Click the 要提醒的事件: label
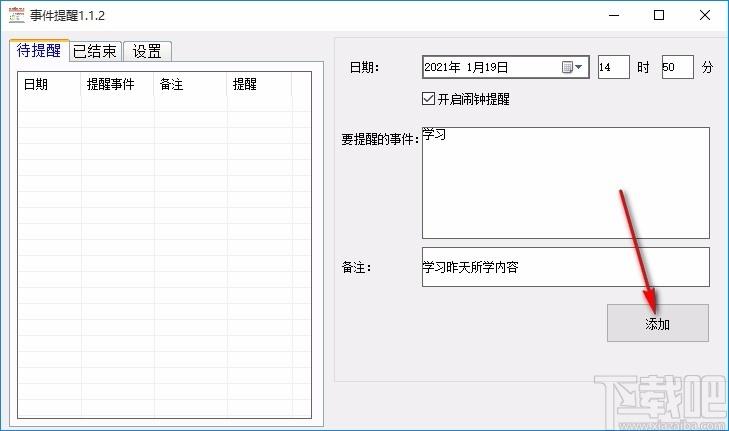The width and height of the screenshot is (729, 431). click(380, 139)
